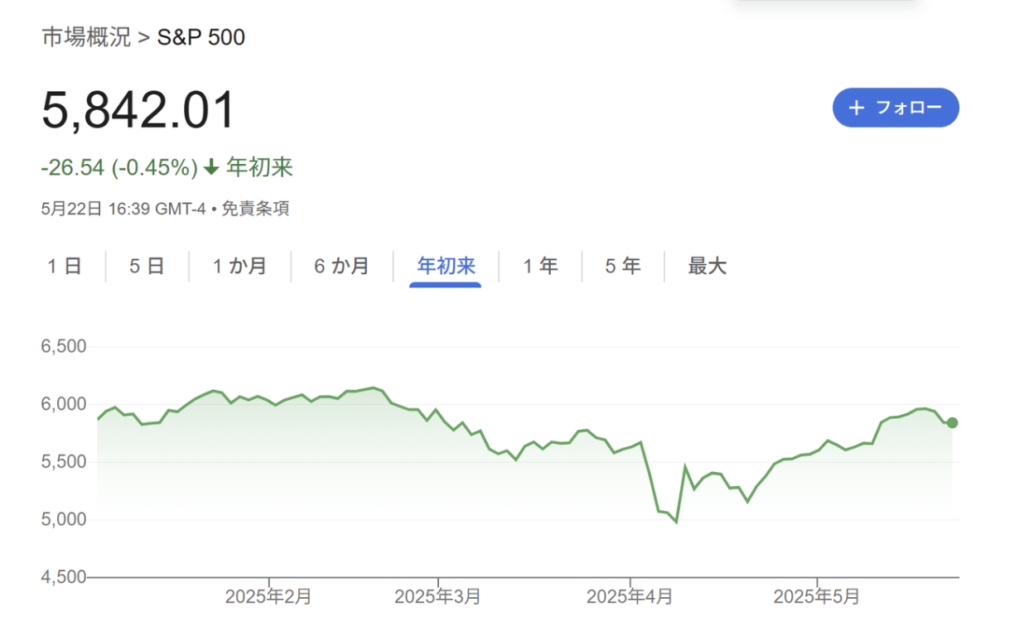Switch to the 最大 range tab
The height and width of the screenshot is (626, 1024).
point(707,266)
